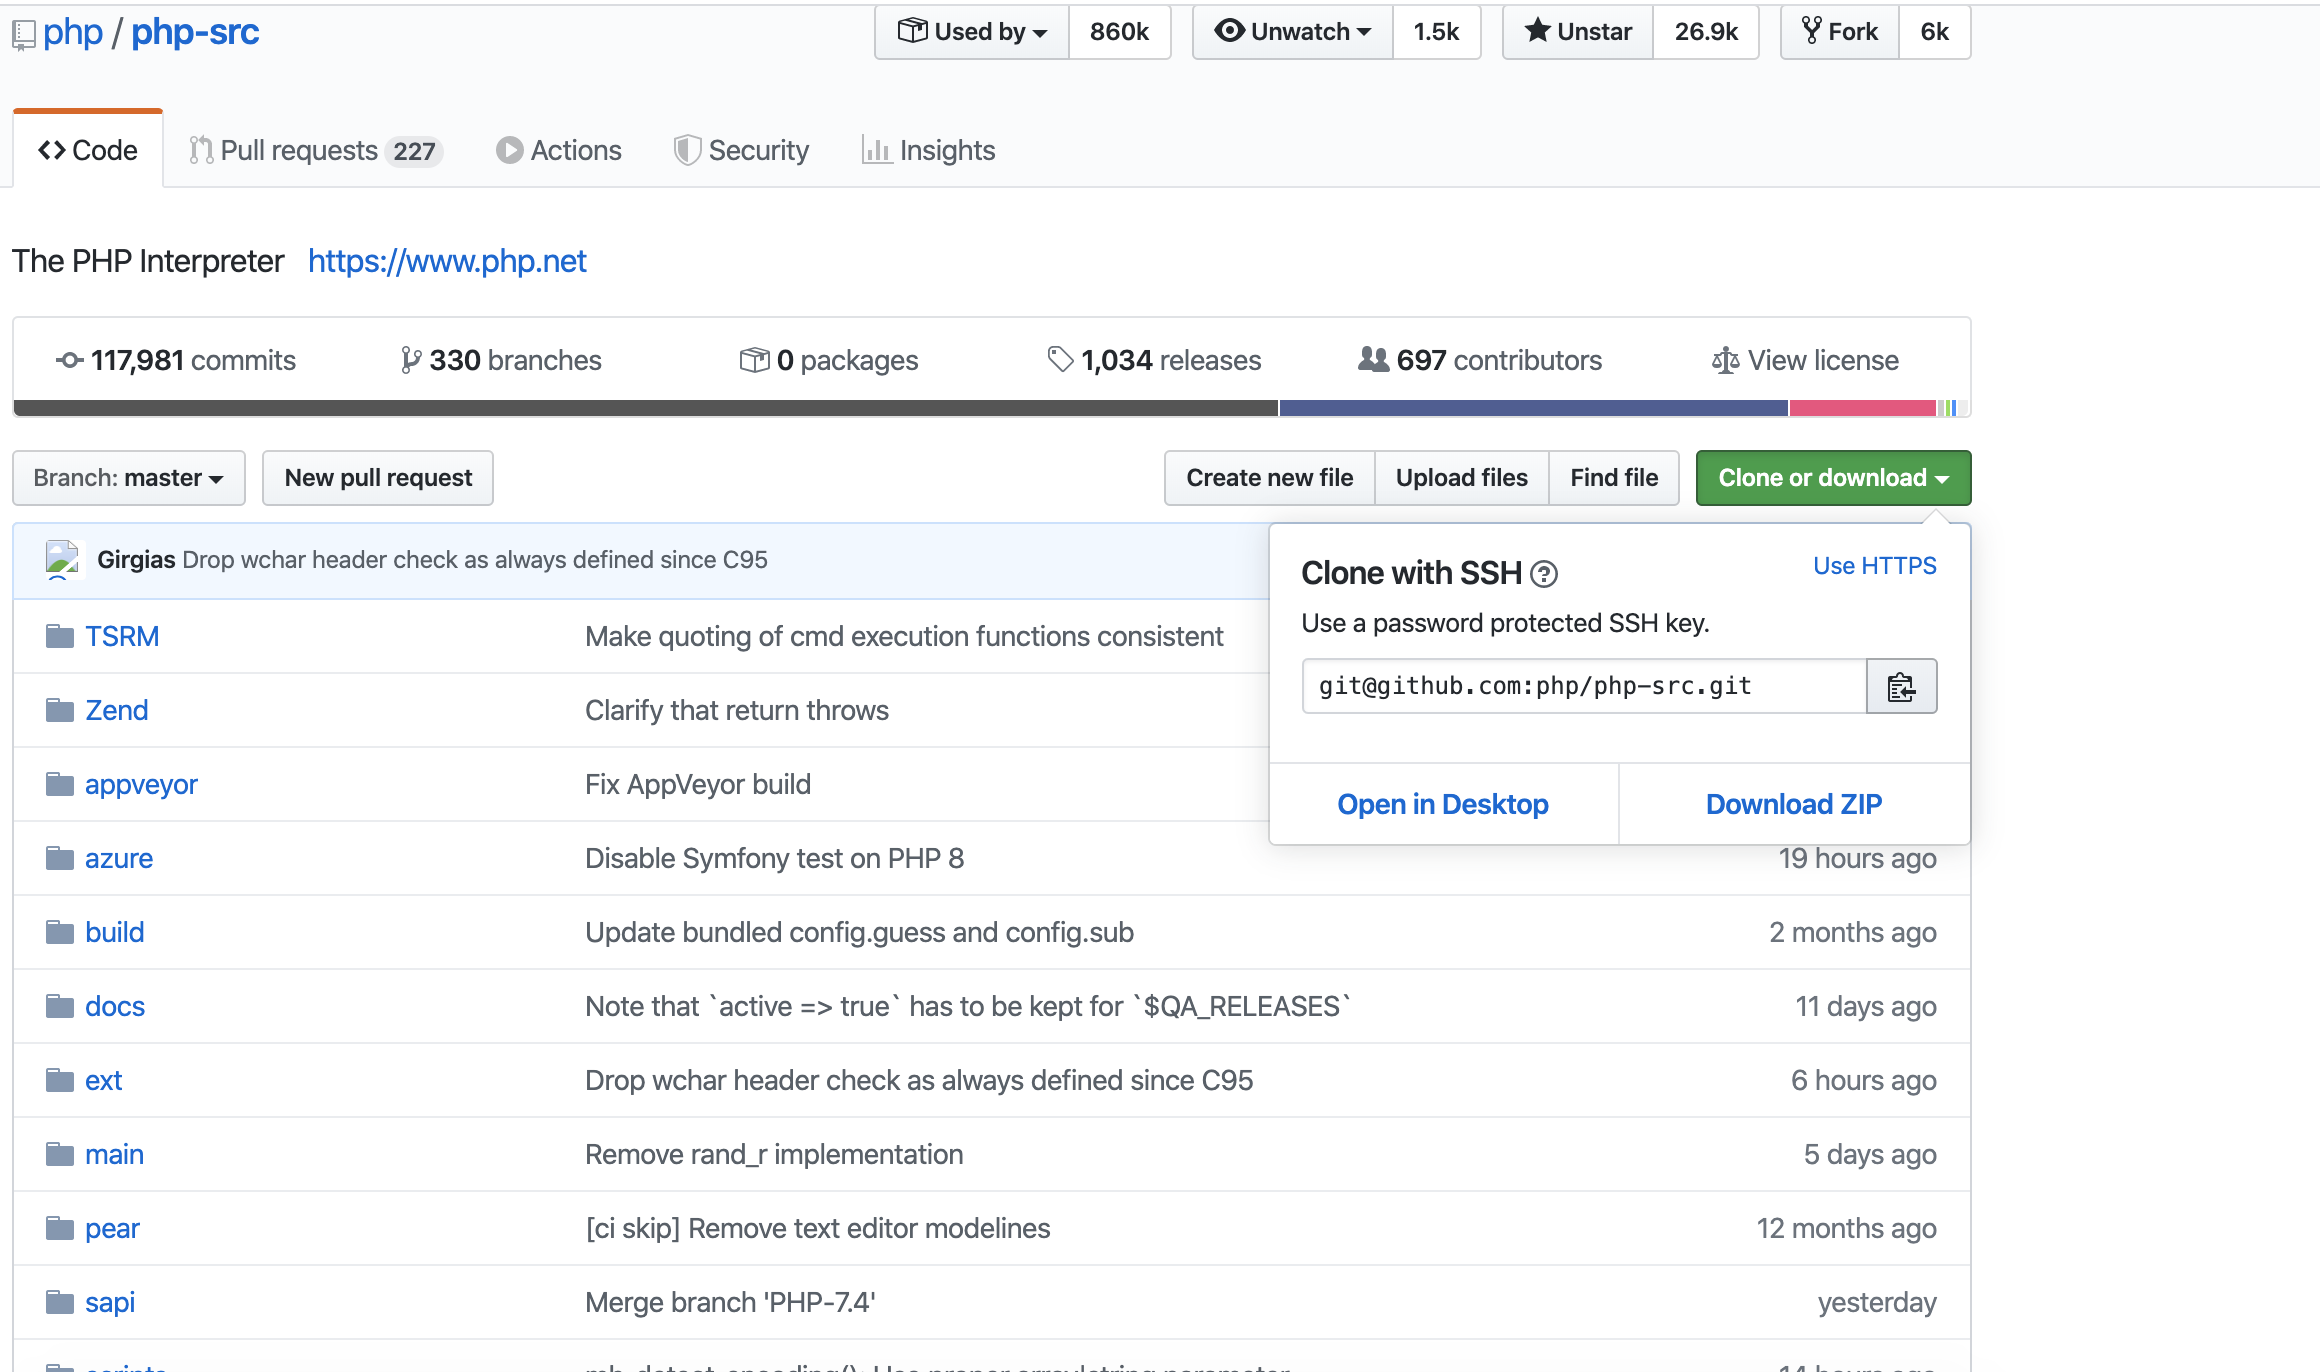Image resolution: width=2320 pixels, height=1372 pixels.
Task: View the 860k dependents count
Action: 1119,32
